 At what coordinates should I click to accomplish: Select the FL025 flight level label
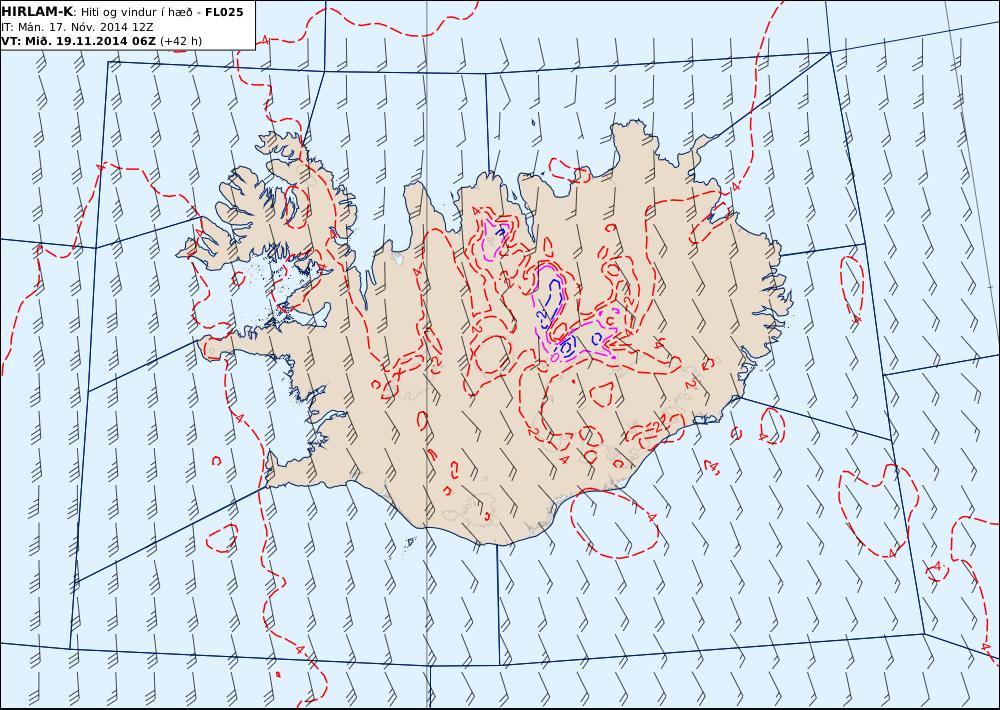point(224,12)
